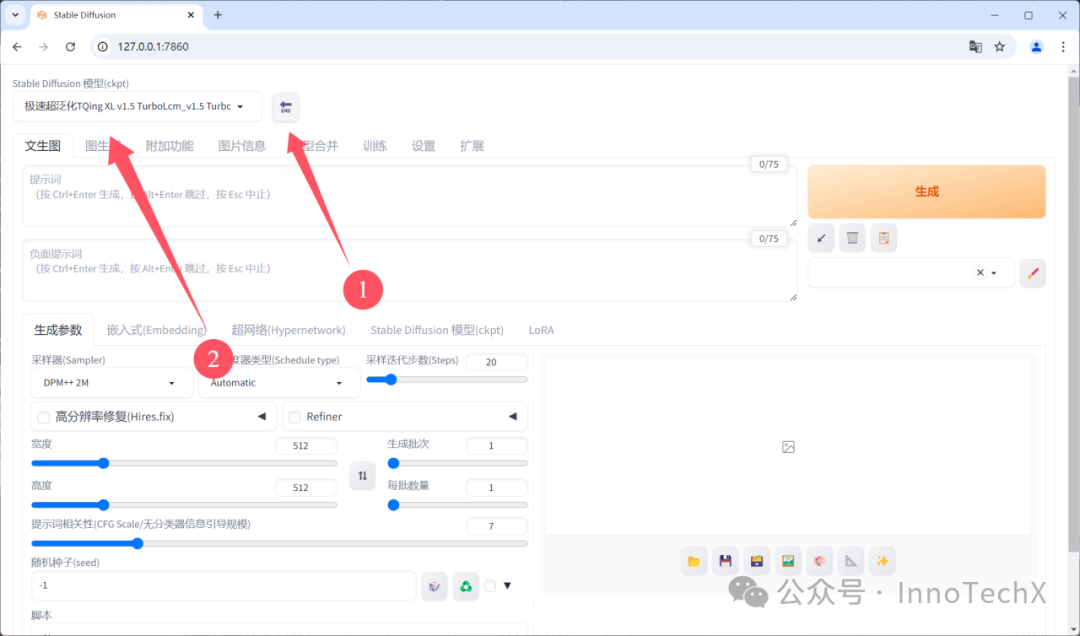Click the clipboard apply-styles icon
The width and height of the screenshot is (1080, 636).
point(884,238)
